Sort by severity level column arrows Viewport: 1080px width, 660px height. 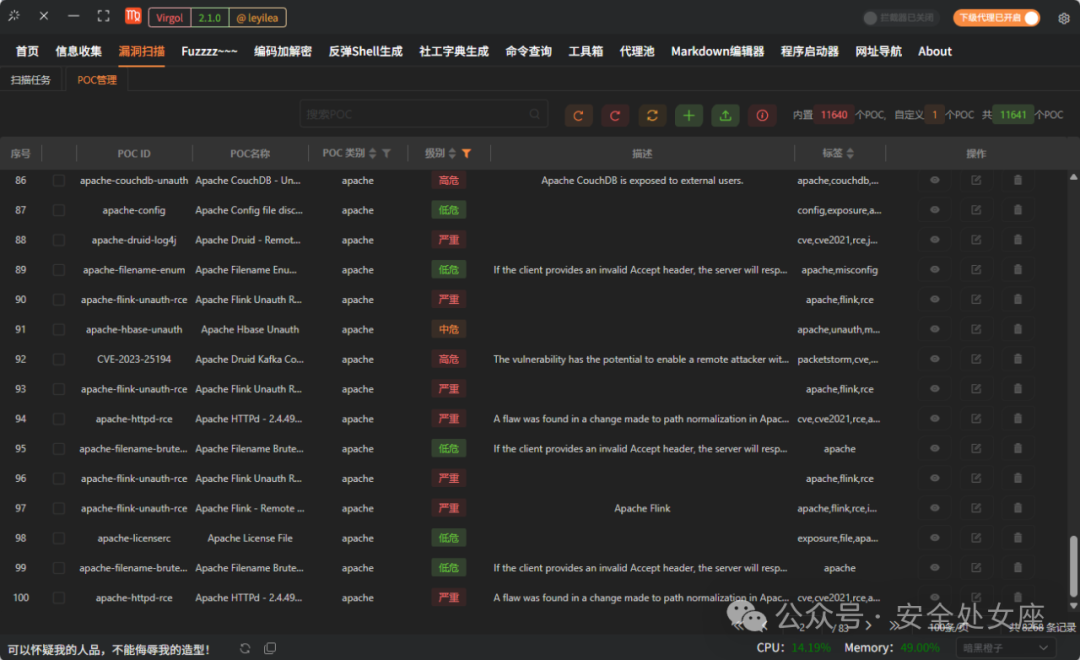[453, 153]
